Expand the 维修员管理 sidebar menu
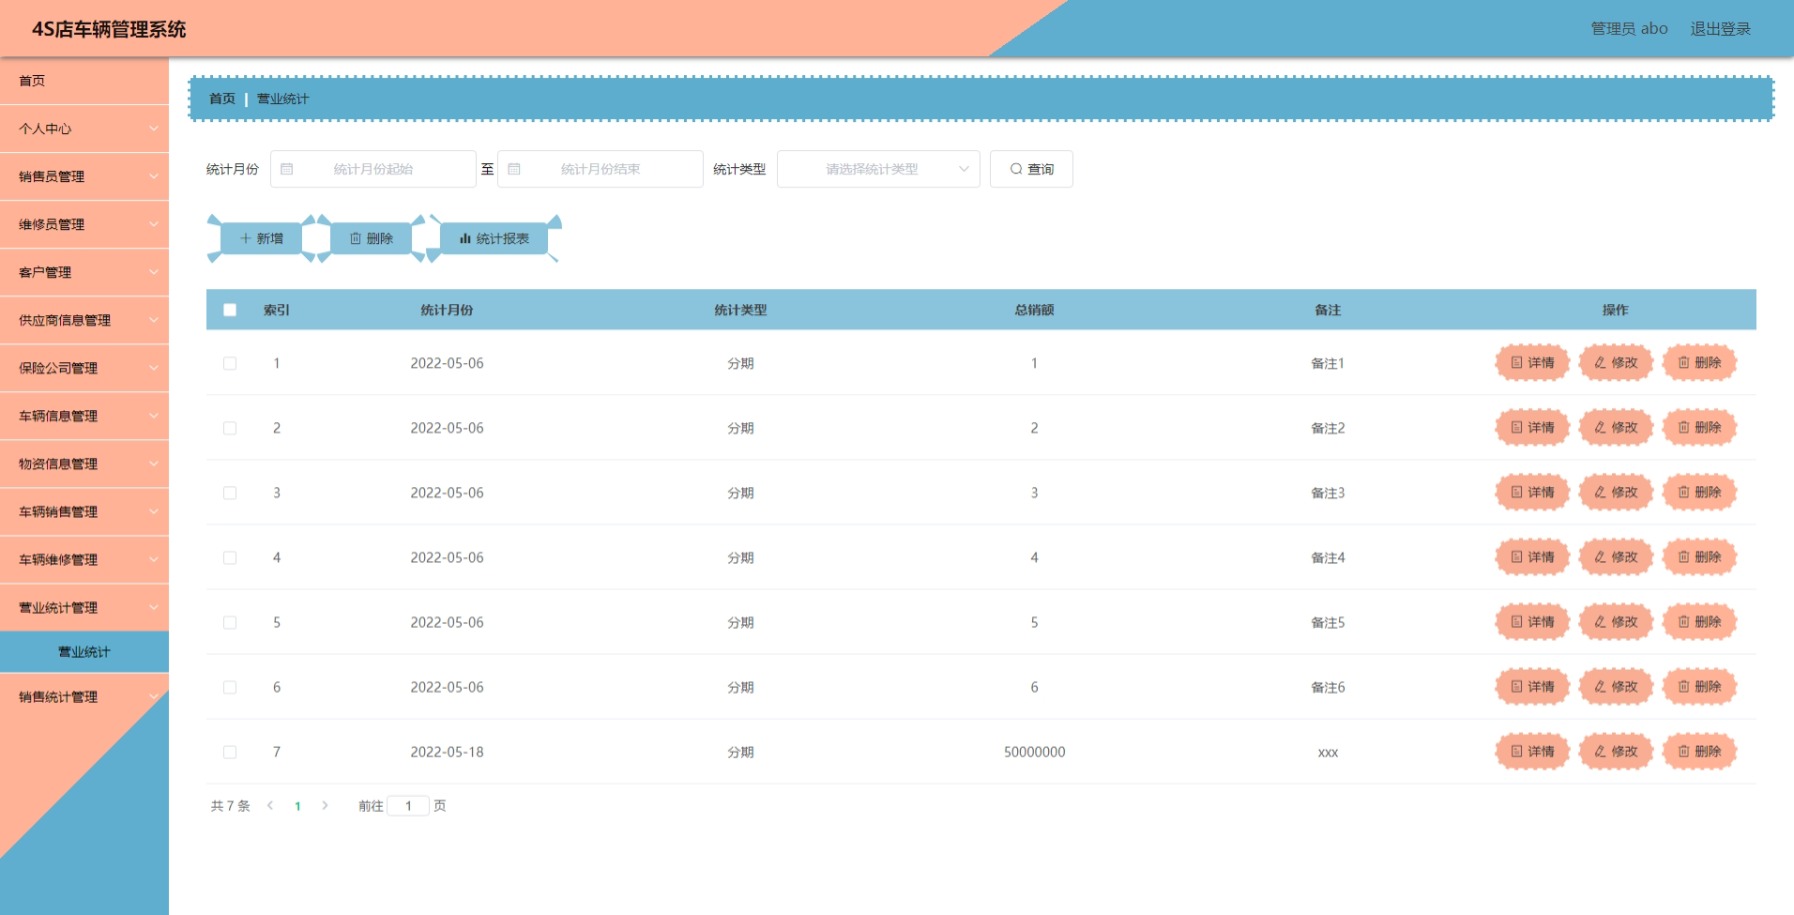 click(x=84, y=225)
